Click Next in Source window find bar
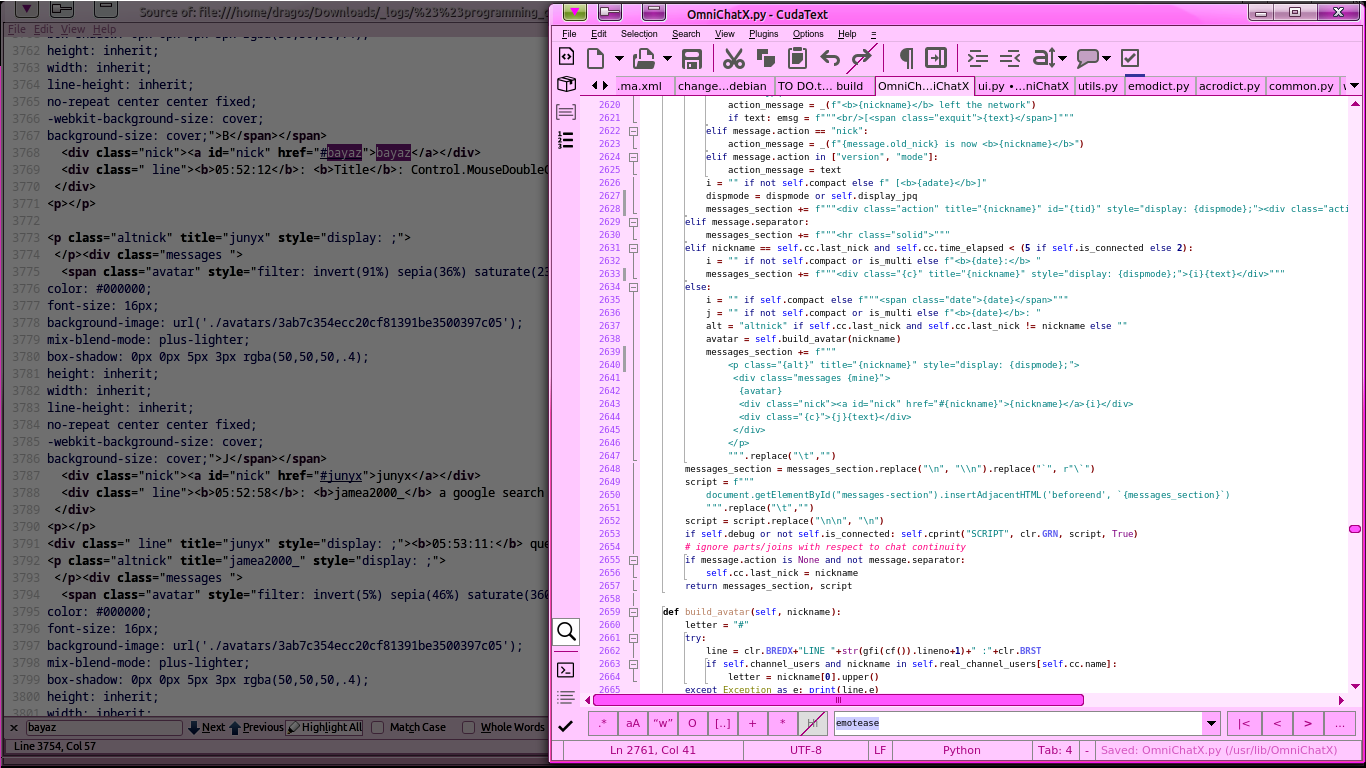Image resolution: width=1366 pixels, height=768 pixels. click(x=206, y=727)
